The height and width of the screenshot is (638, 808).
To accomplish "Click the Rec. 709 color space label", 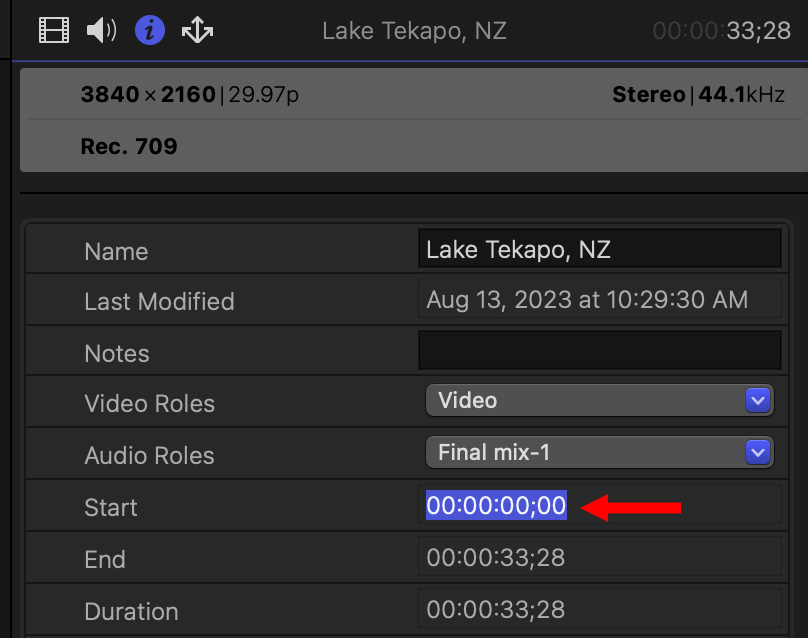I will 129,147.
